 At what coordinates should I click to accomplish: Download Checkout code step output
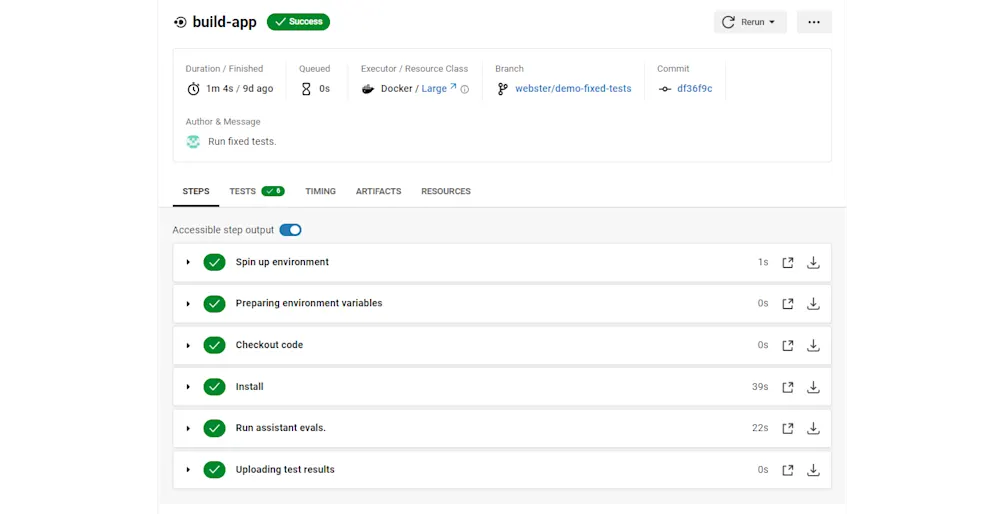pyautogui.click(x=813, y=345)
